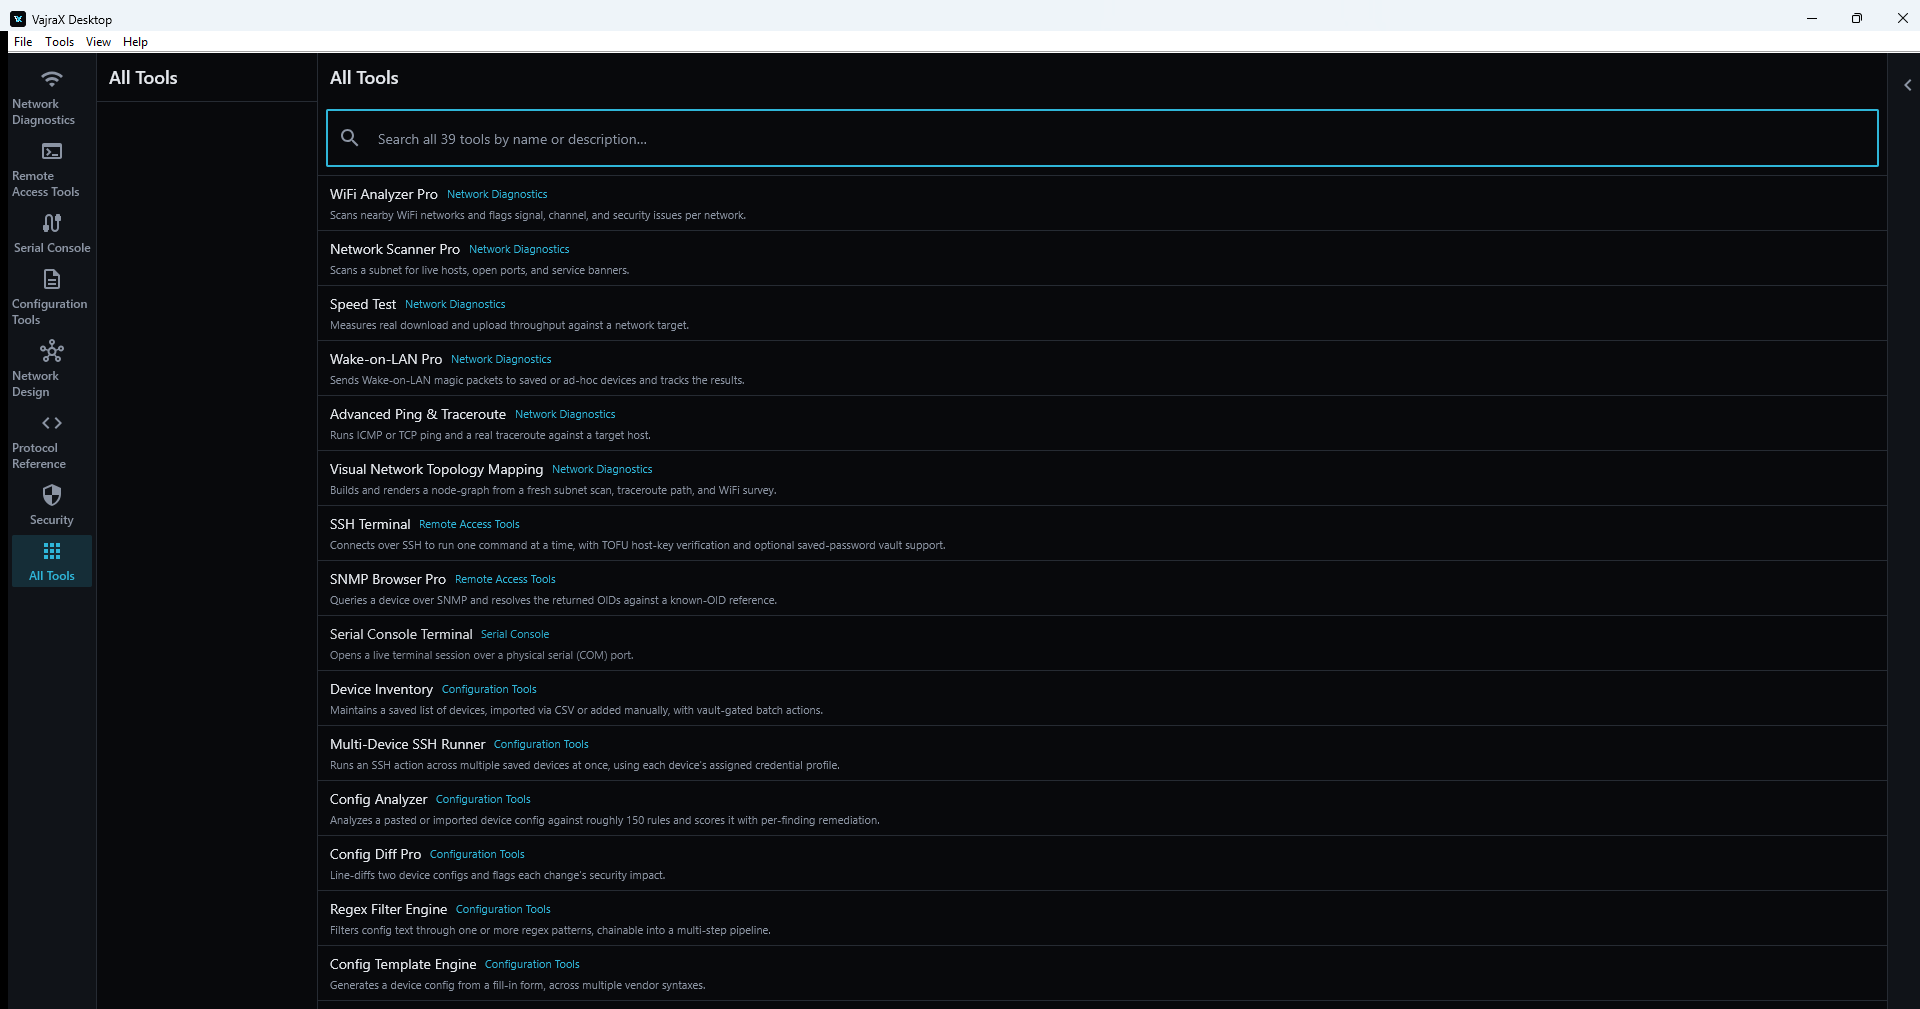This screenshot has height=1009, width=1920.
Task: Open Configuration Tools sidebar icon
Action: [x=52, y=279]
